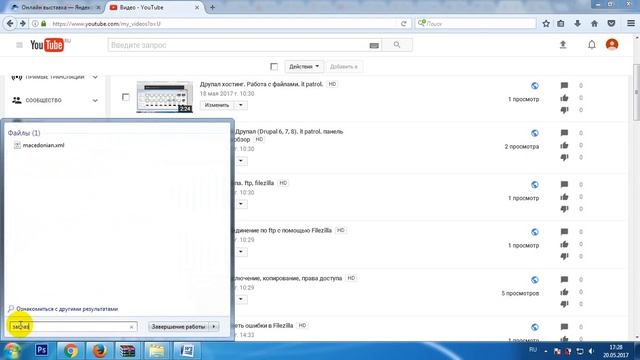Image resolution: width=640 pixels, height=360 pixels.
Task: Click the Firefox Поиск search box
Action: (x=476, y=24)
